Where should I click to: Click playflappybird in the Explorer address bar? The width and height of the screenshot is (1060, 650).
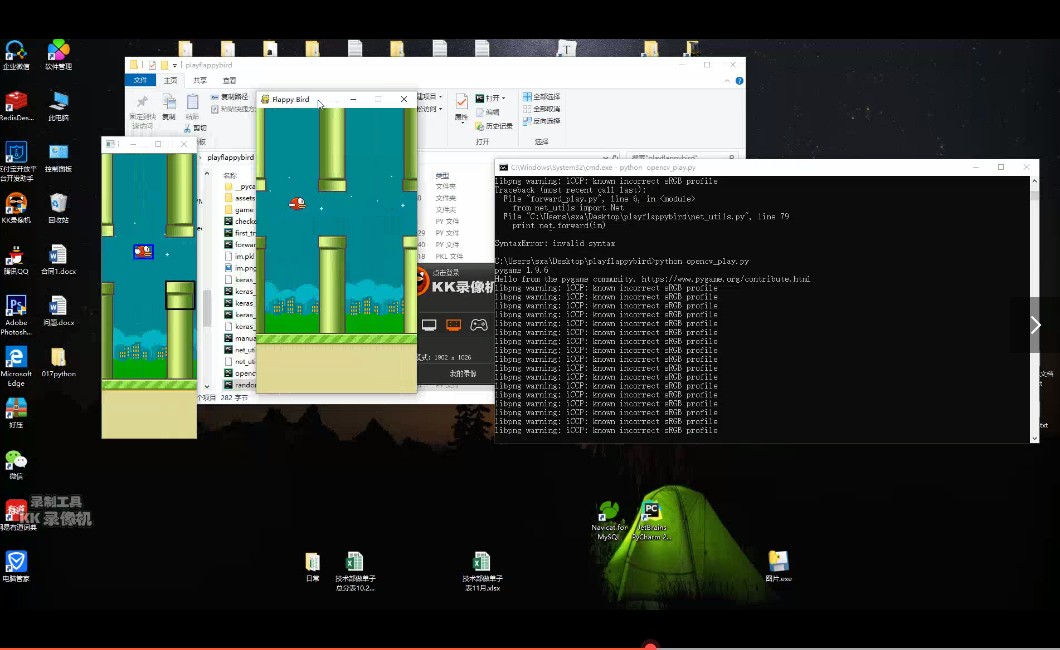[231, 157]
